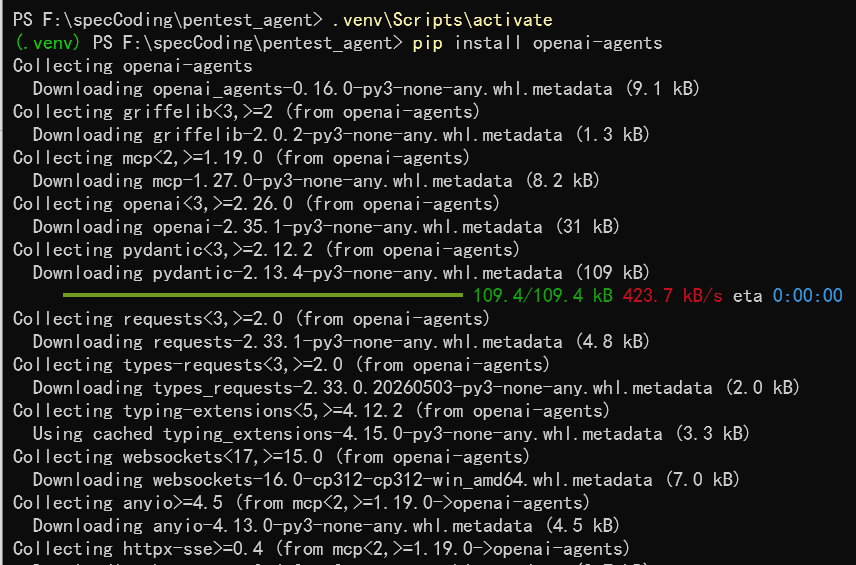Click the '0:00:00' eta value
This screenshot has height=565, width=856.
(x=807, y=296)
